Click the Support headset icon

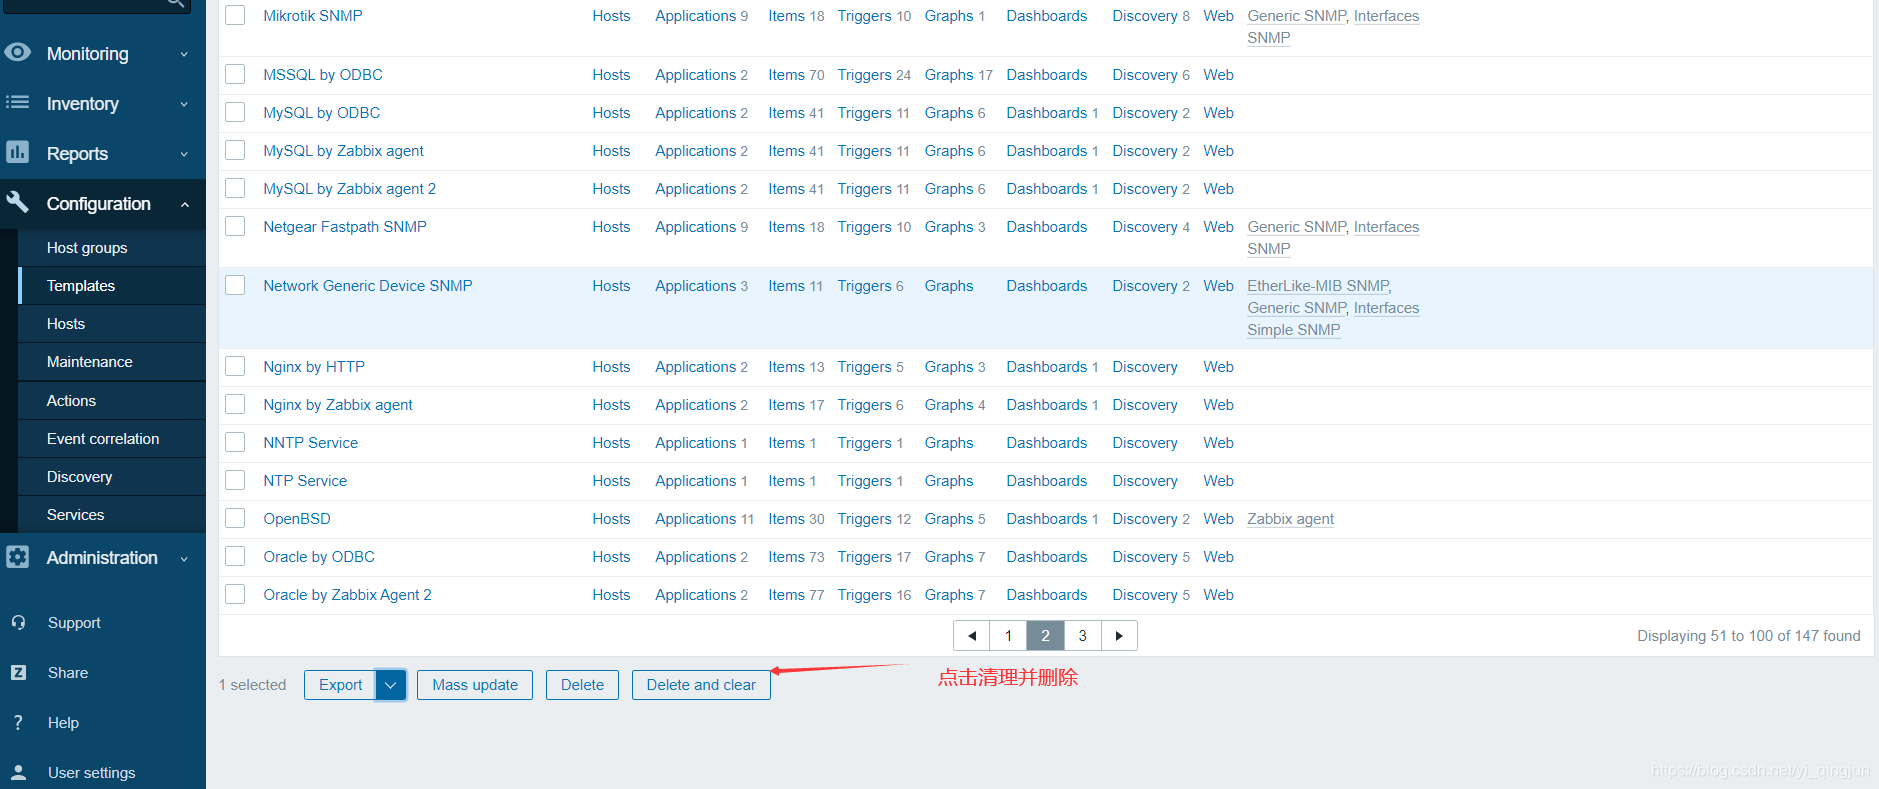pyautogui.click(x=18, y=622)
